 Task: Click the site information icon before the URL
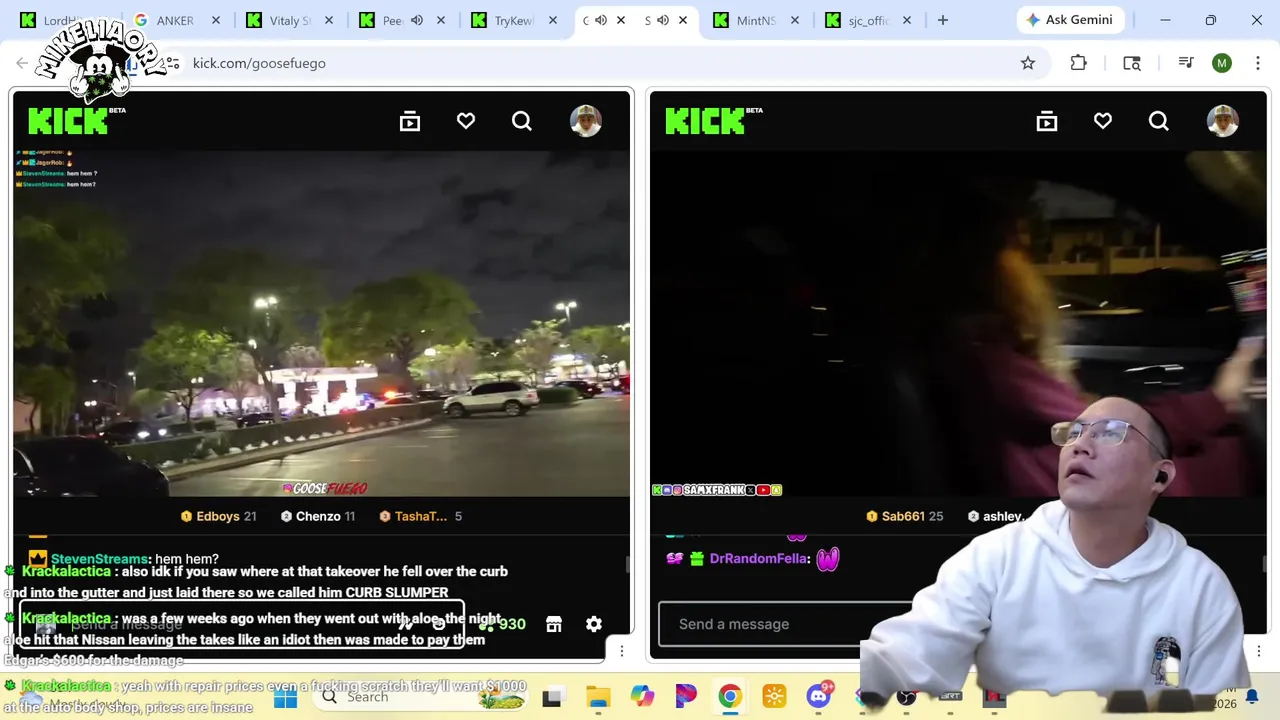[172, 63]
